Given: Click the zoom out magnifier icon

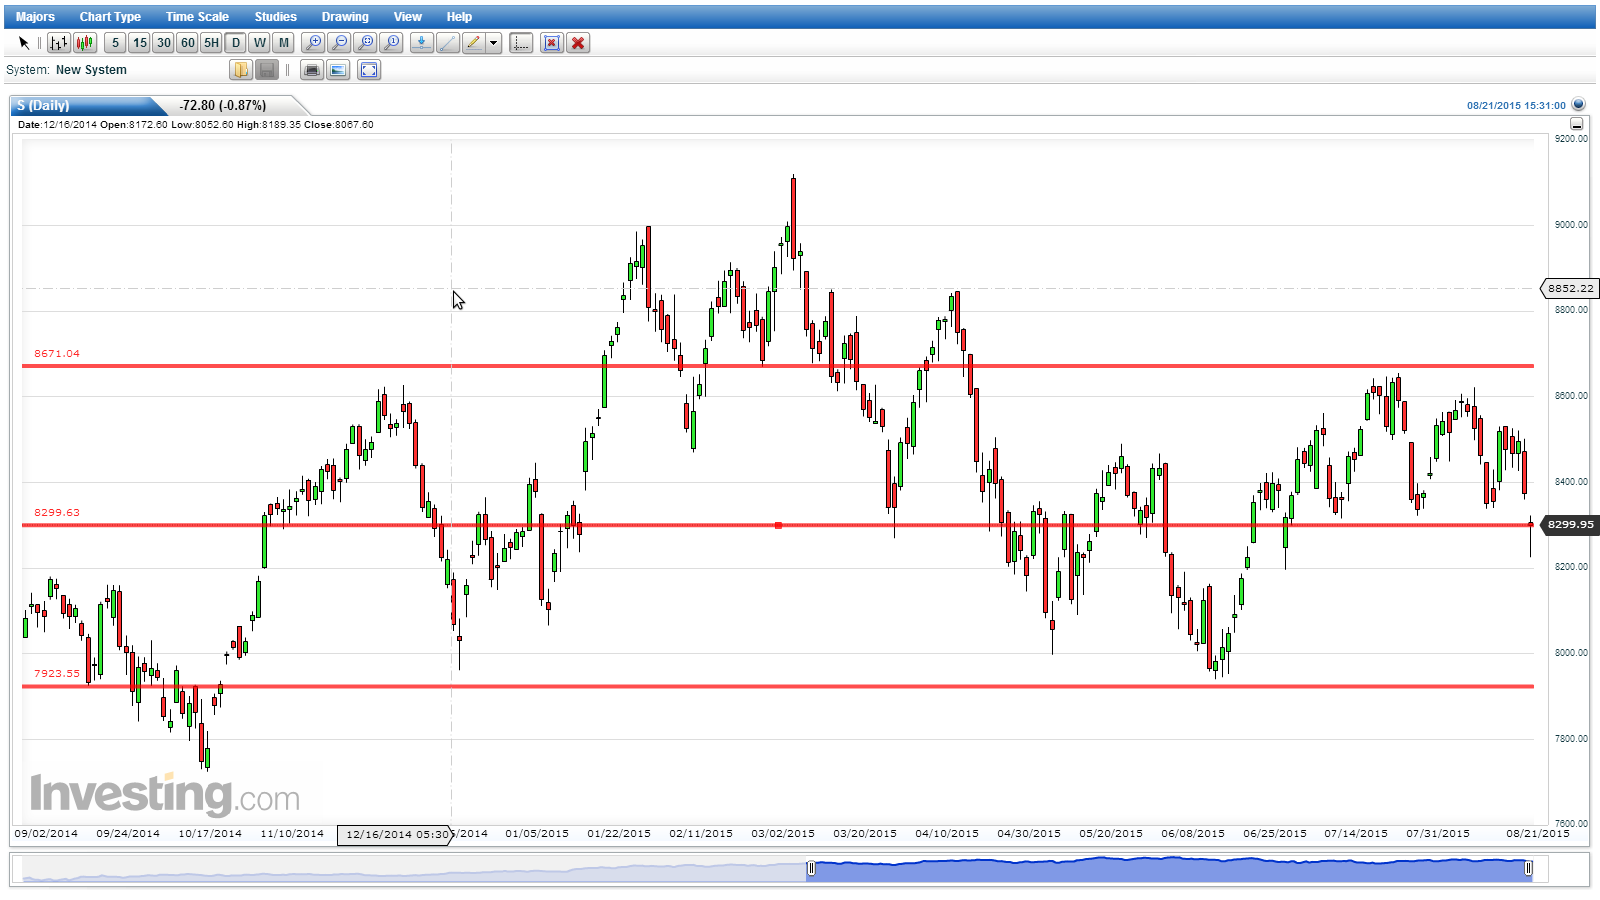Looking at the screenshot, I should [339, 43].
